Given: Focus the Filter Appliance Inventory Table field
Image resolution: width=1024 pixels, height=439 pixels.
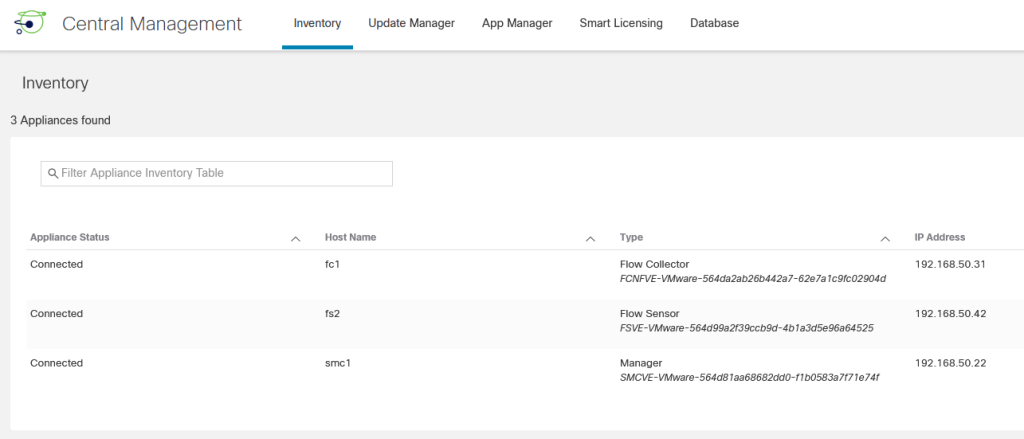Looking at the screenshot, I should (217, 174).
